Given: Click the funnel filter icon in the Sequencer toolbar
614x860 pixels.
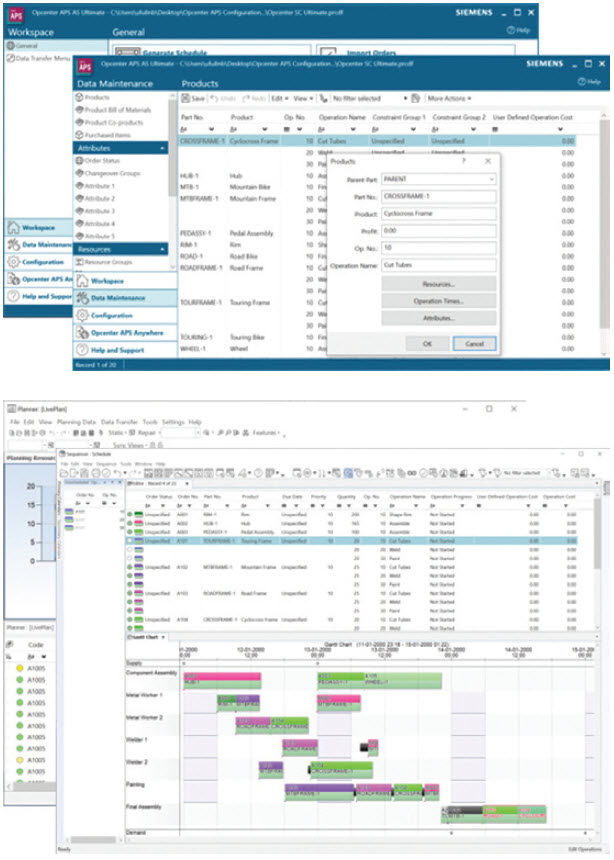Looking at the screenshot, I should pyautogui.click(x=483, y=473).
